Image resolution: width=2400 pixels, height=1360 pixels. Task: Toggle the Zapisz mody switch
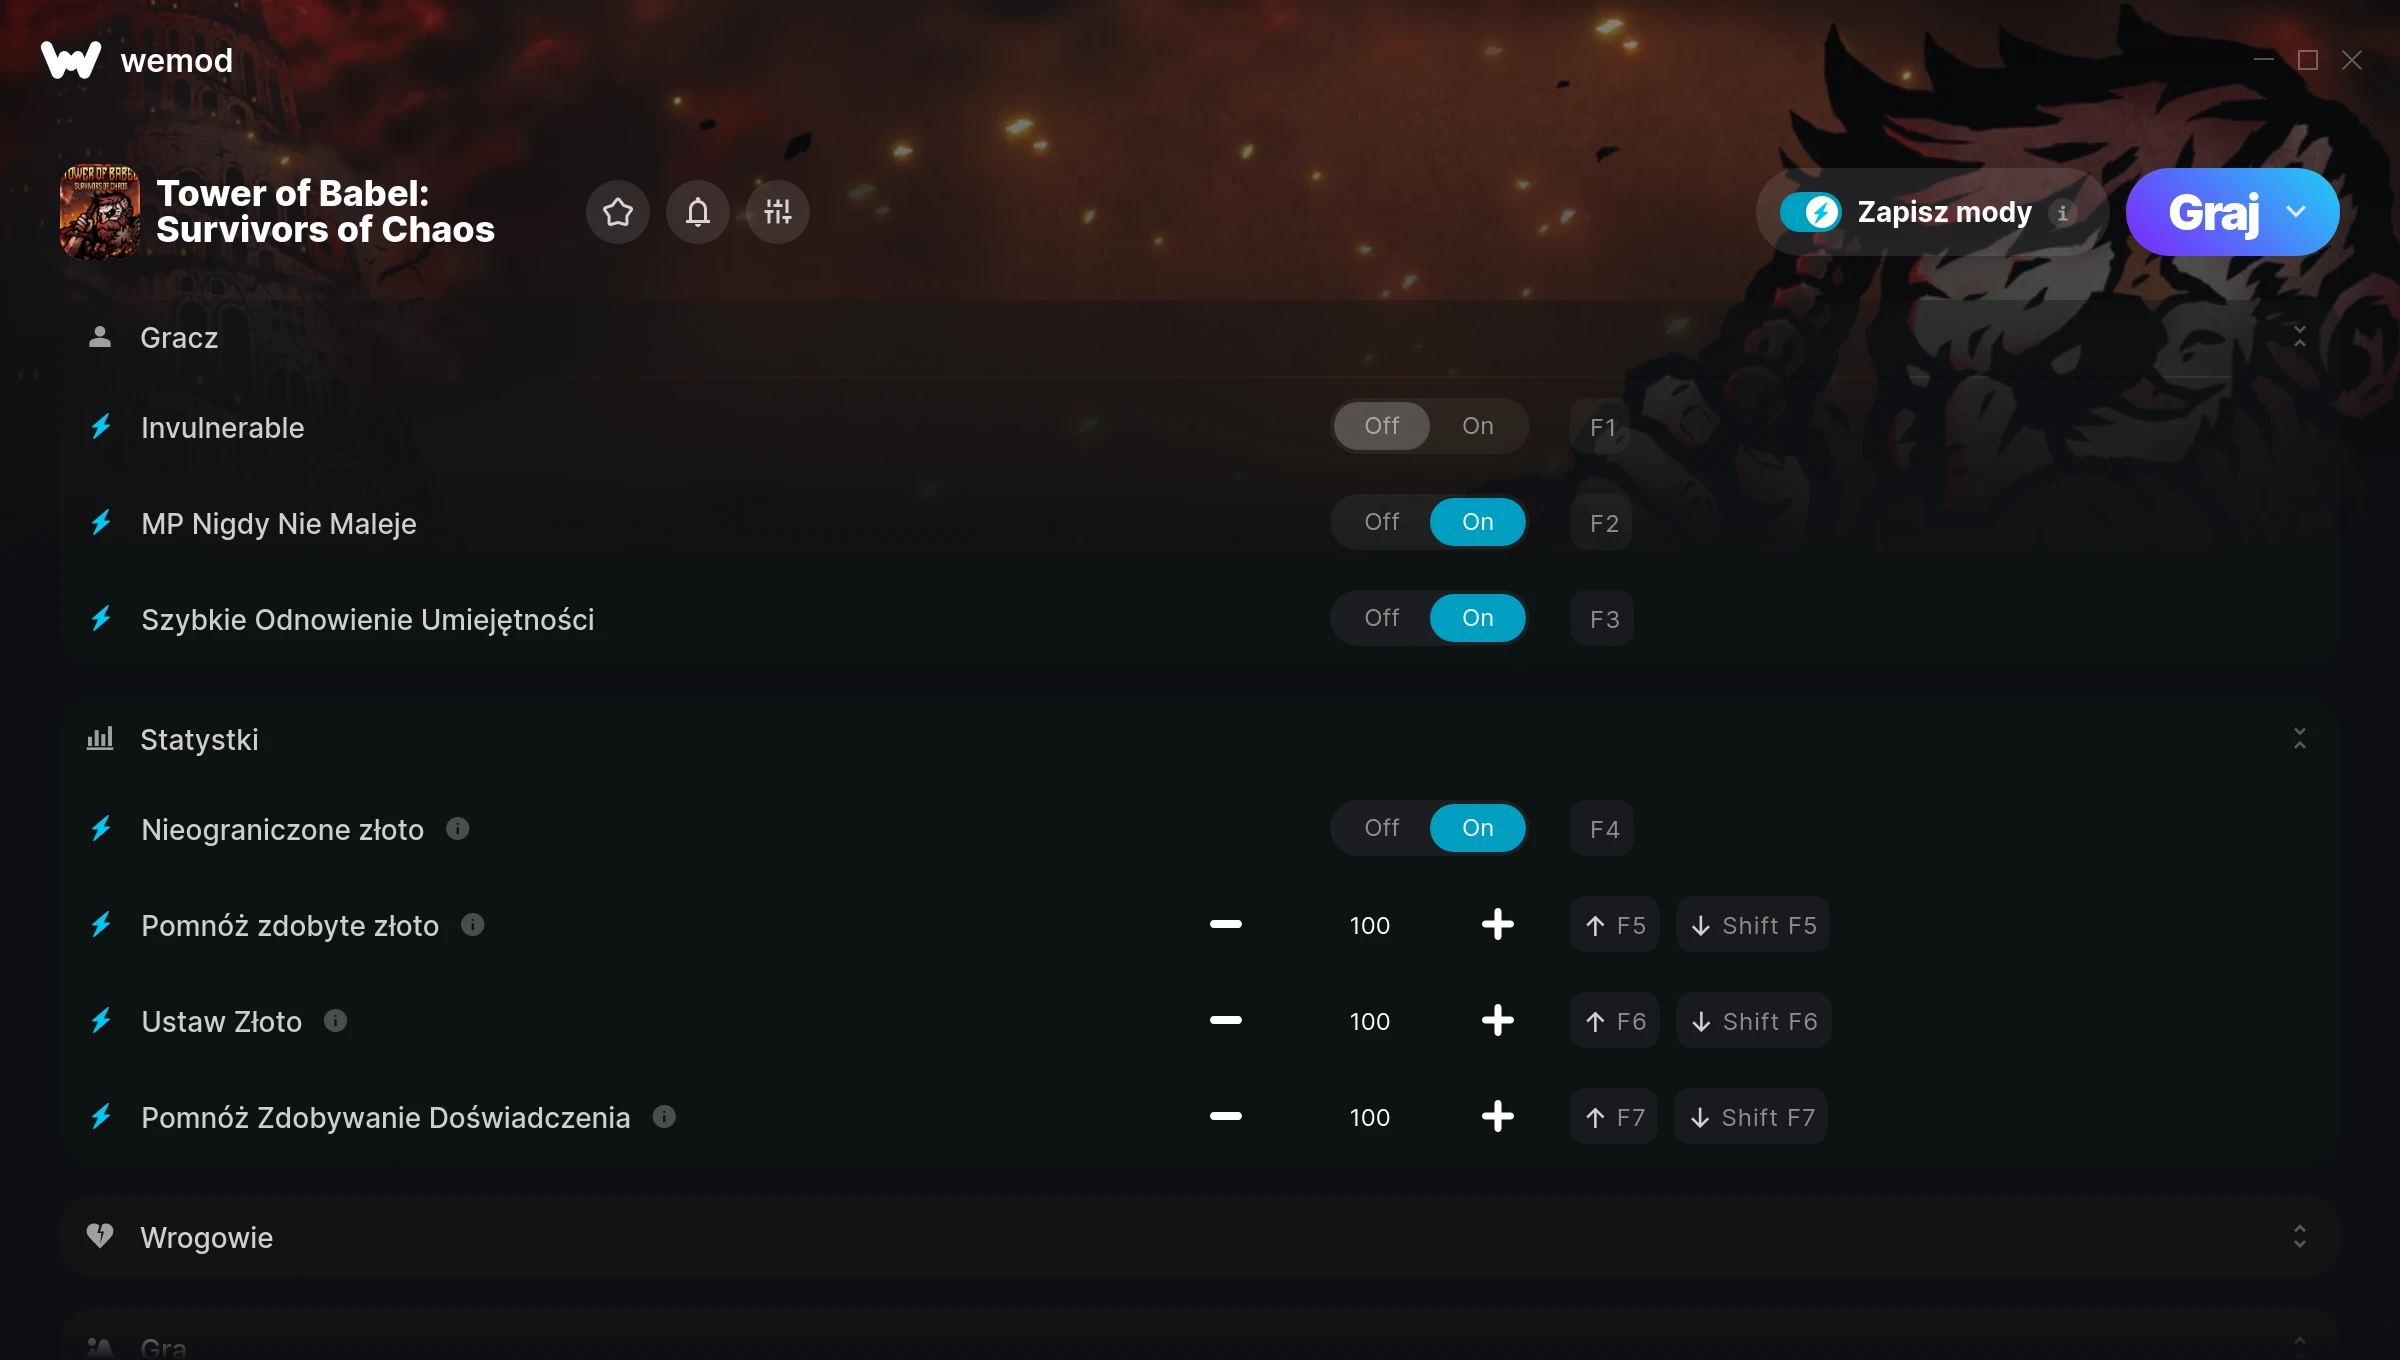point(1810,212)
